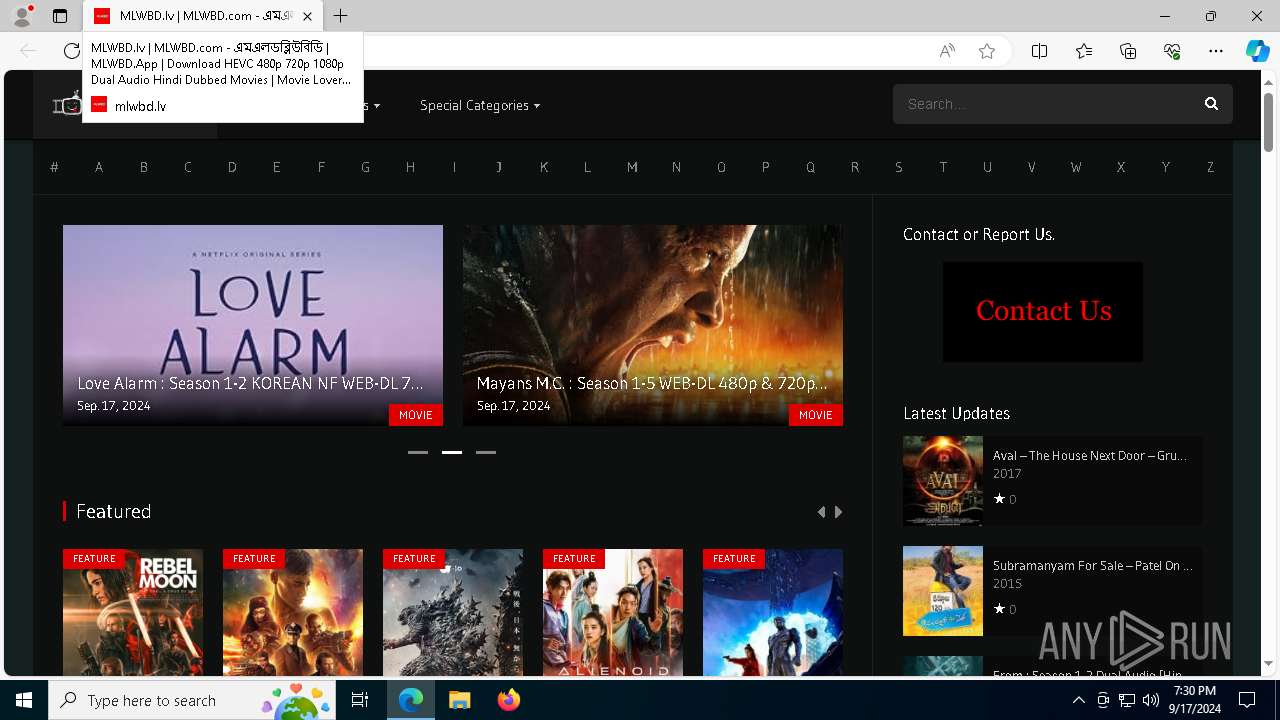Click the website Search input field

coord(1045,104)
